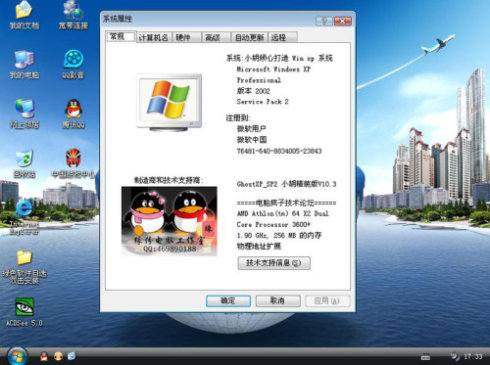This screenshot has height=365, width=490.
Task: Click the Start orb button on taskbar
Action: pyautogui.click(x=17, y=356)
